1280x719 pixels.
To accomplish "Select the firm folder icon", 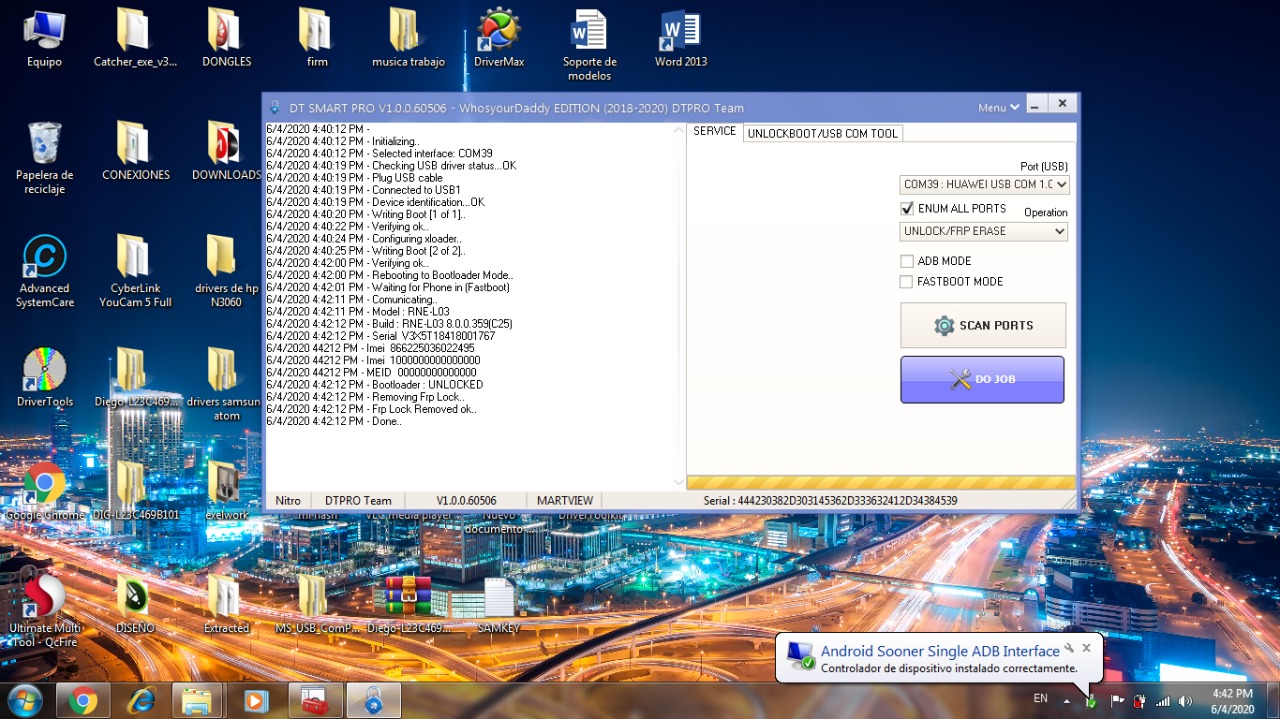I will (x=317, y=38).
